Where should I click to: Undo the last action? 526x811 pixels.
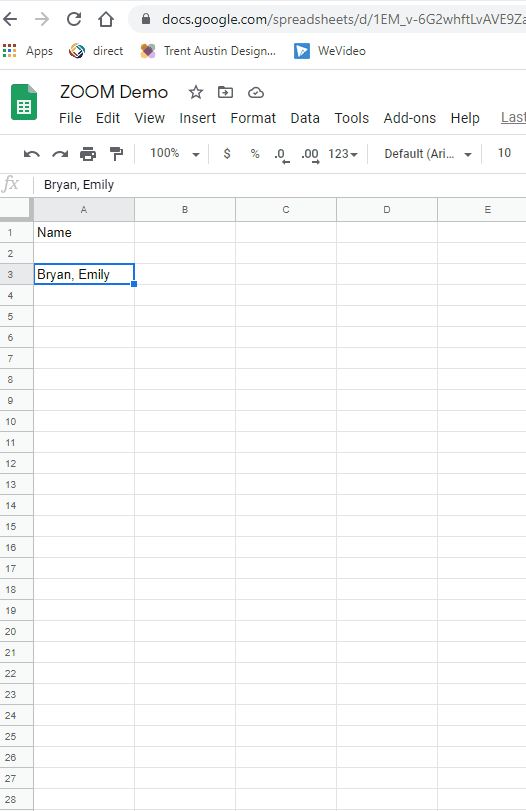[32, 154]
